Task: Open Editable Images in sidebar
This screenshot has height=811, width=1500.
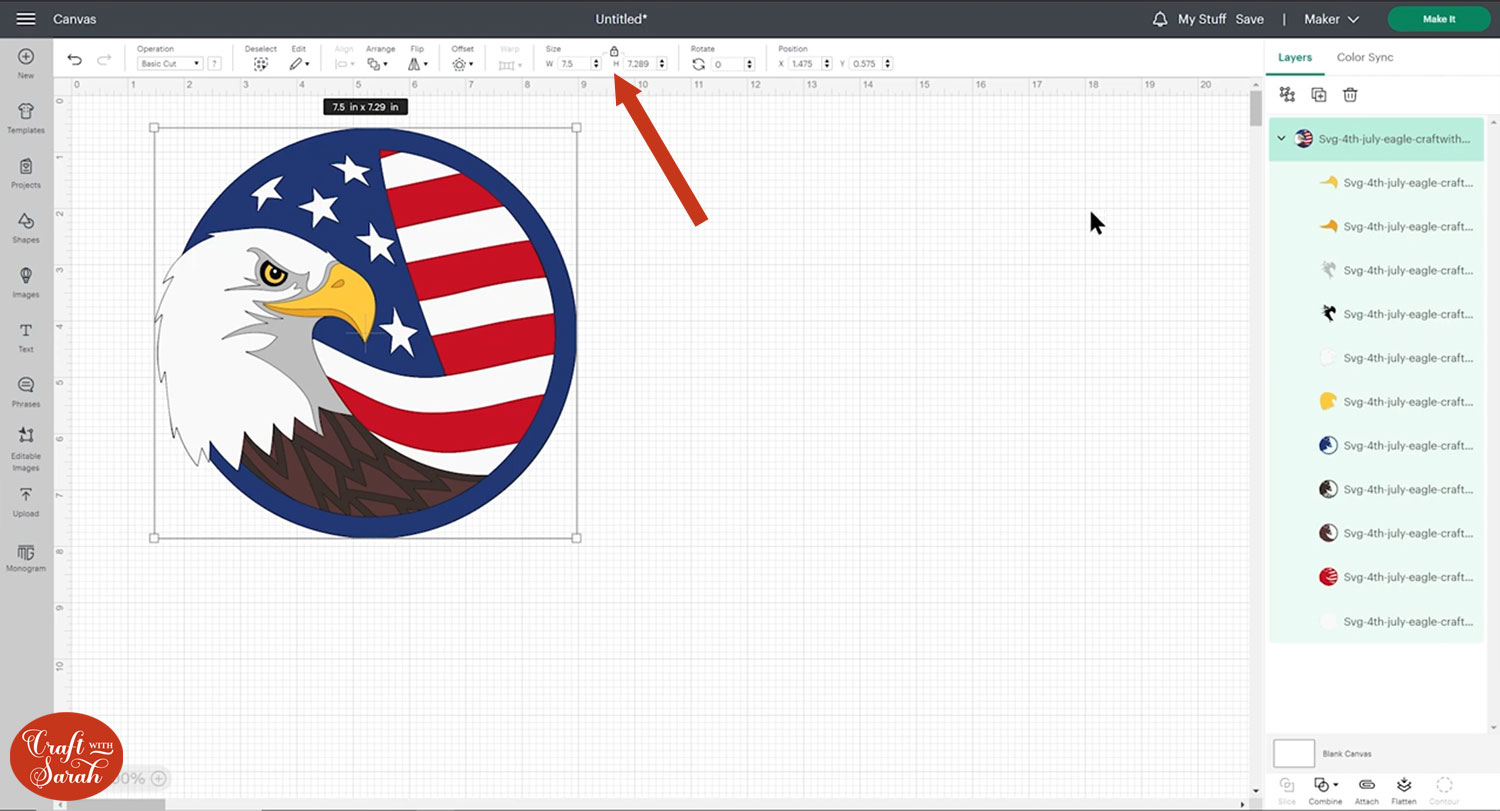Action: tap(26, 449)
